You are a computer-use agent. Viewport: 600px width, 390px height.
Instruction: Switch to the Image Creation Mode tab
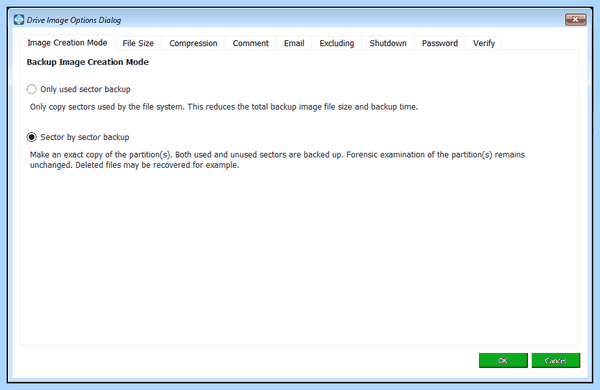tap(67, 43)
